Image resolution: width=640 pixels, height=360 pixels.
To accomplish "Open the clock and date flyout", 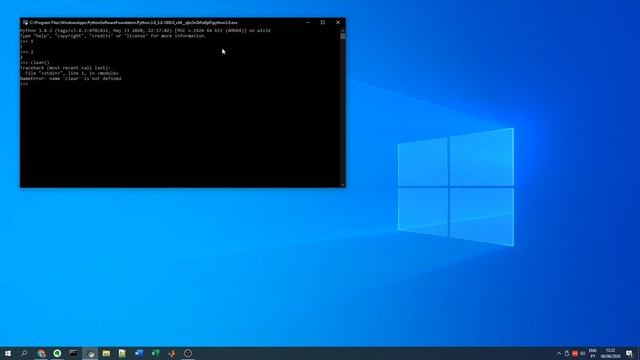I will (610, 353).
